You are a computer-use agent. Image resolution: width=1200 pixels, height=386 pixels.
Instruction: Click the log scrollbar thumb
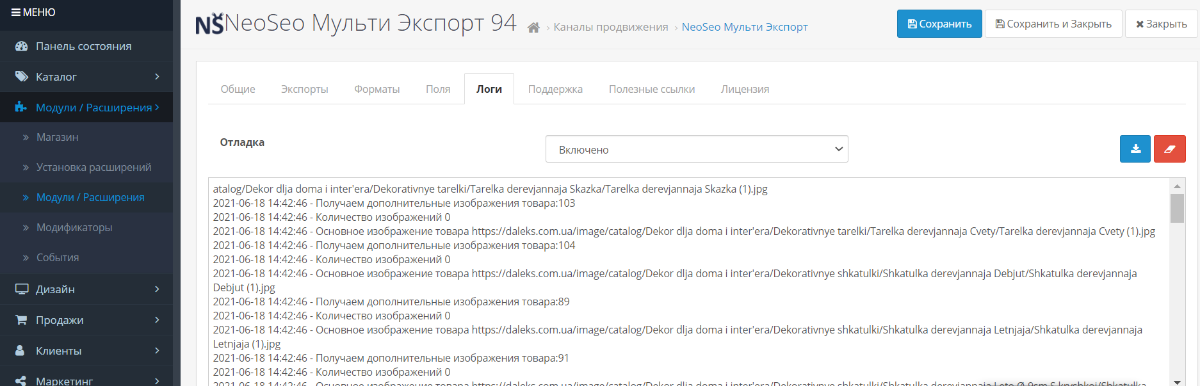pyautogui.click(x=1177, y=208)
